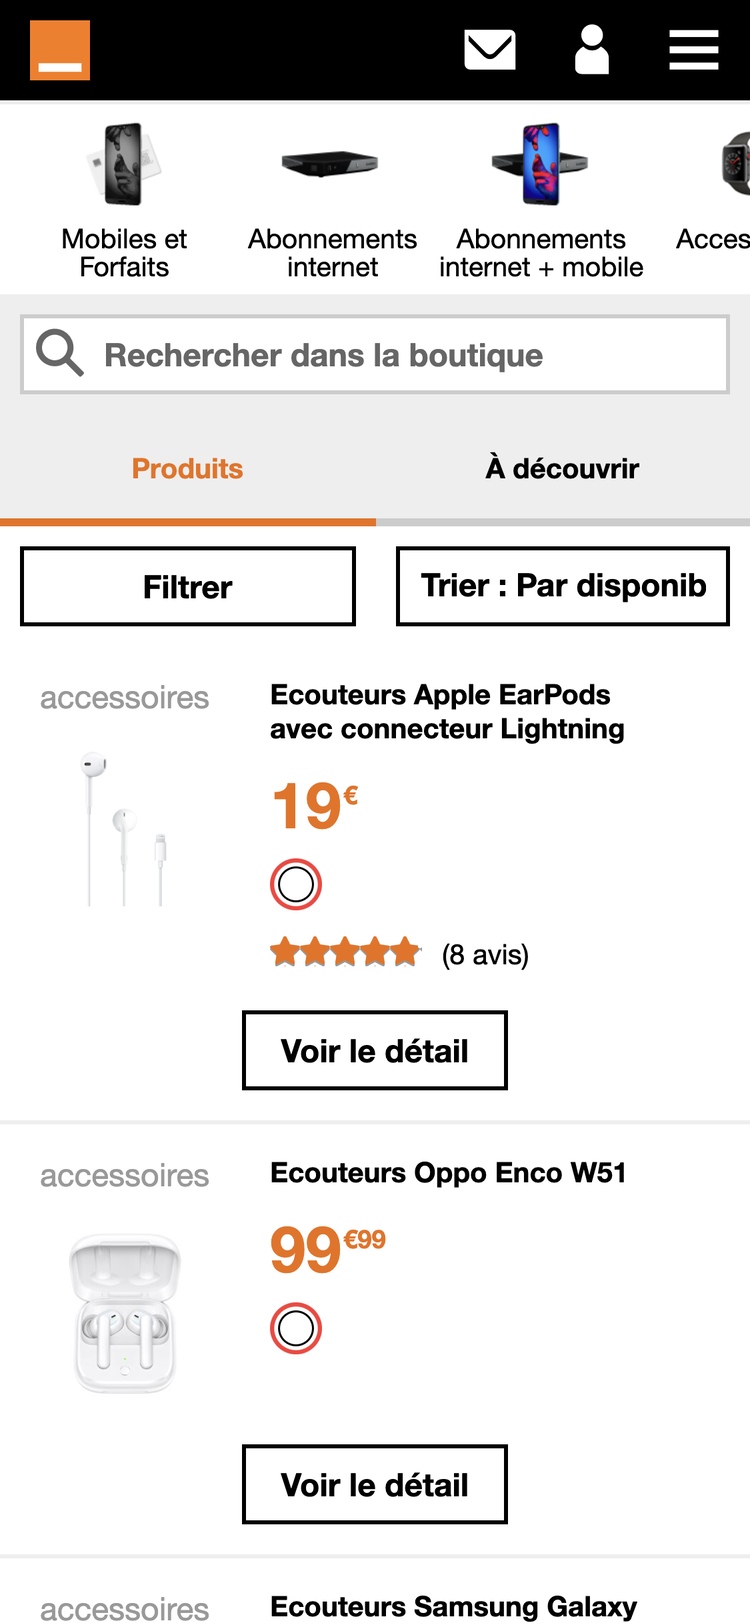Click Voir le détail for Apple EarPods

[375, 1050]
